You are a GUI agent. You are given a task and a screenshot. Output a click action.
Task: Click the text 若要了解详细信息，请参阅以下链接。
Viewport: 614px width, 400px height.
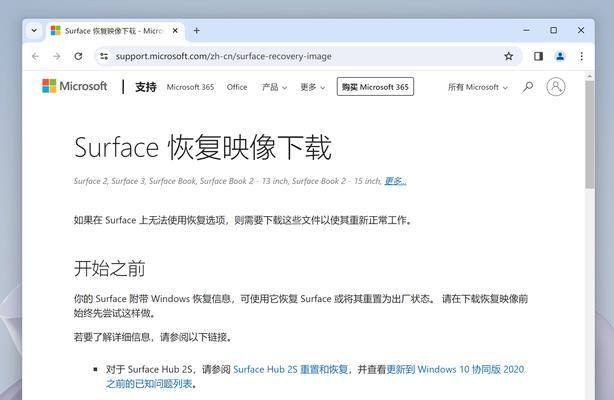[152, 337]
